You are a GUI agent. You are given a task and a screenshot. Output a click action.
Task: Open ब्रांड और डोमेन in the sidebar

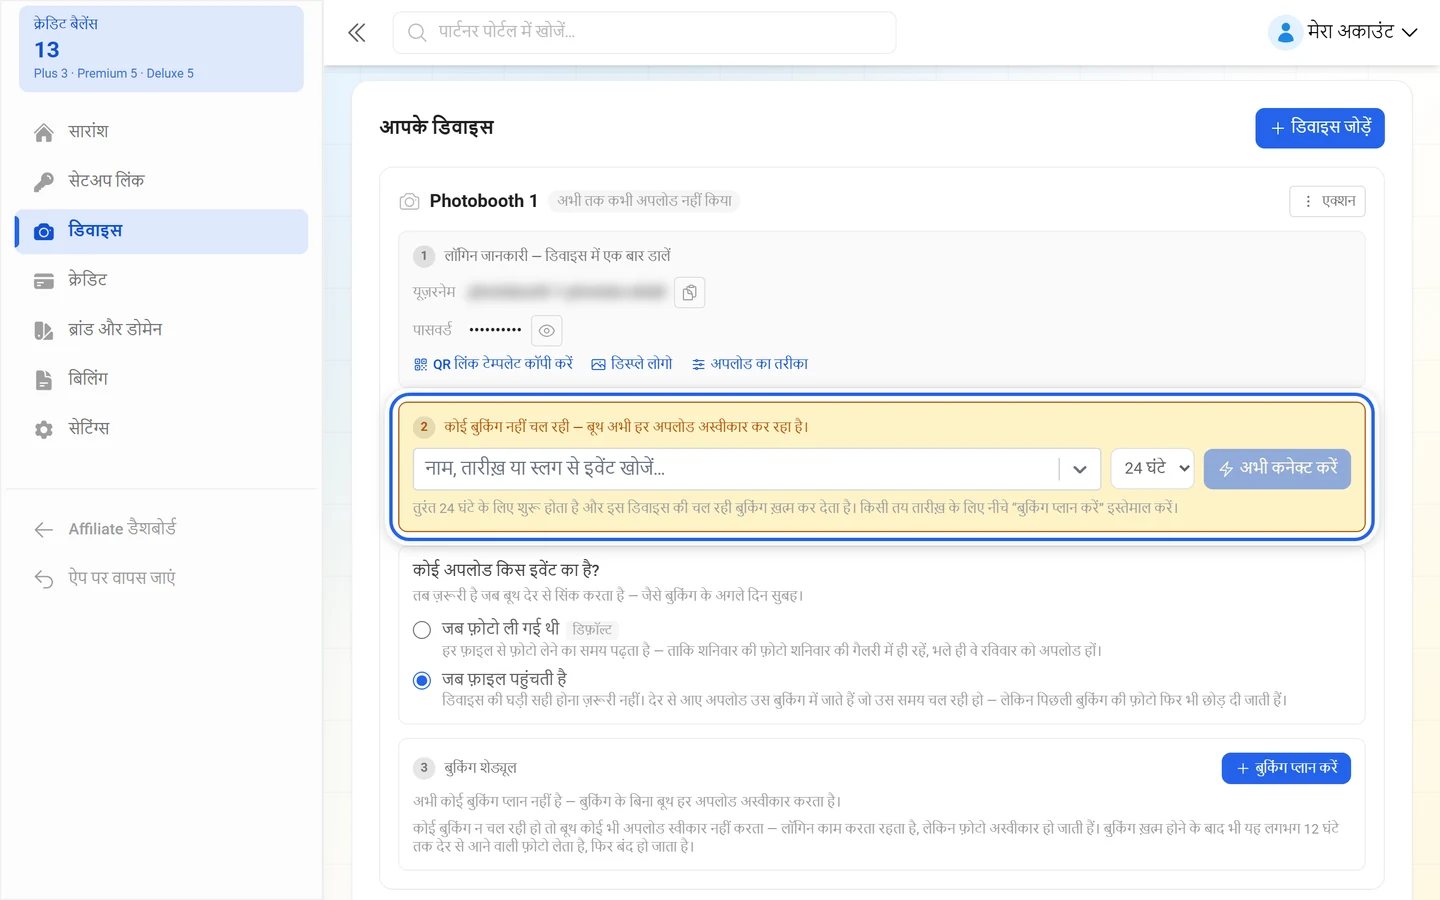coord(161,330)
